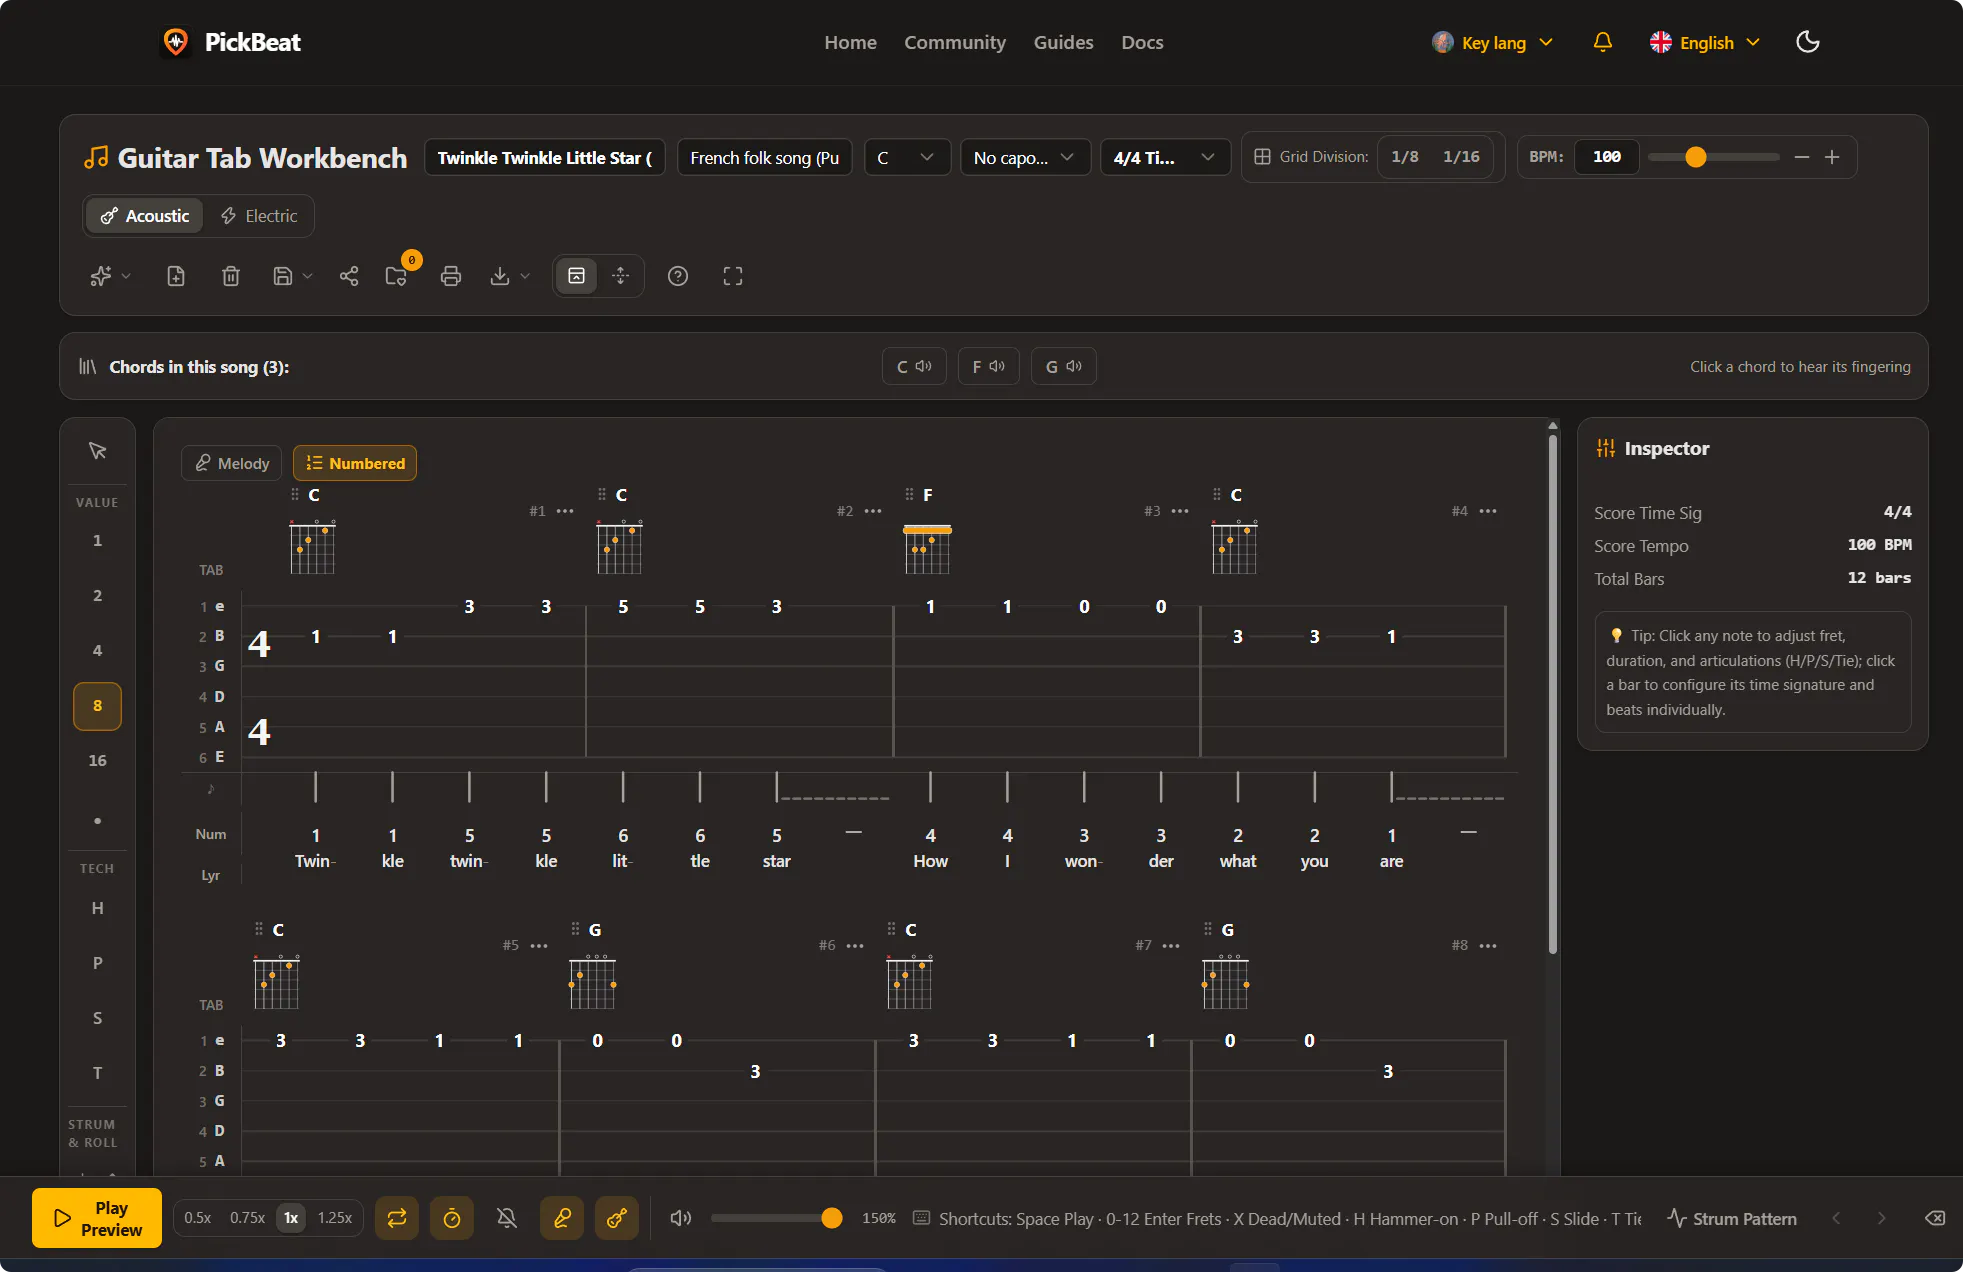Image resolution: width=1963 pixels, height=1272 pixels.
Task: Enter fullscreen with expand icon
Action: pyautogui.click(x=733, y=276)
